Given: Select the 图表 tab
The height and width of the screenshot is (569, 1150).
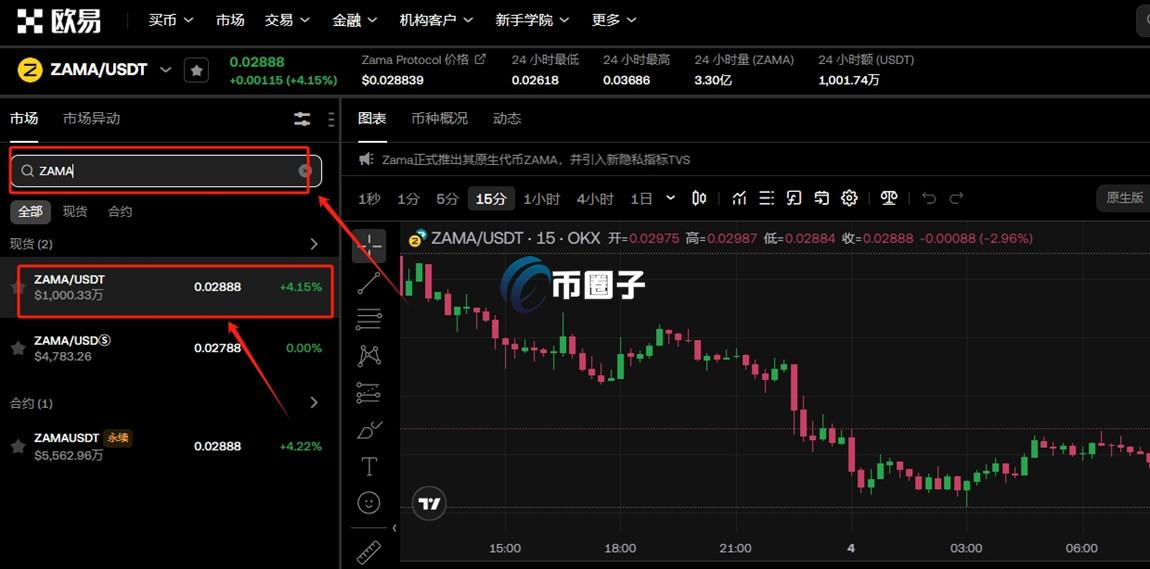Looking at the screenshot, I should (372, 118).
